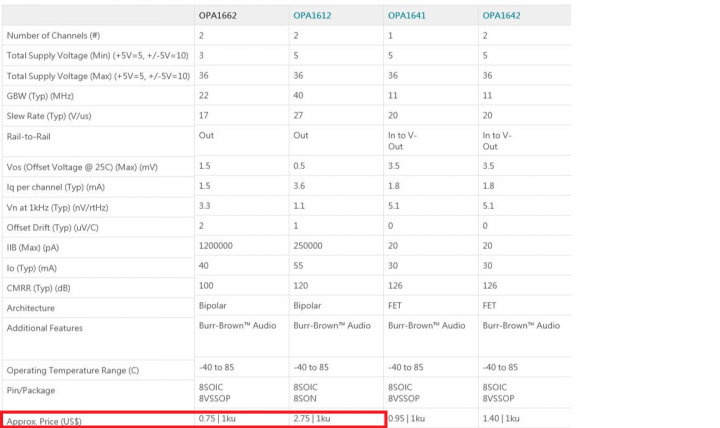This screenshot has width=720, height=428.
Task: Click the 1.40 | 1ku price for OPA1642
Action: tap(501, 418)
